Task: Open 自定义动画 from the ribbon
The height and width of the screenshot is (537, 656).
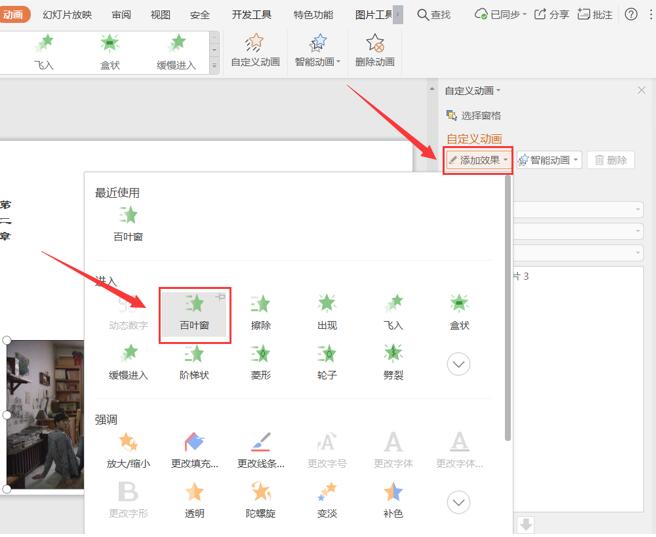Action: point(255,51)
